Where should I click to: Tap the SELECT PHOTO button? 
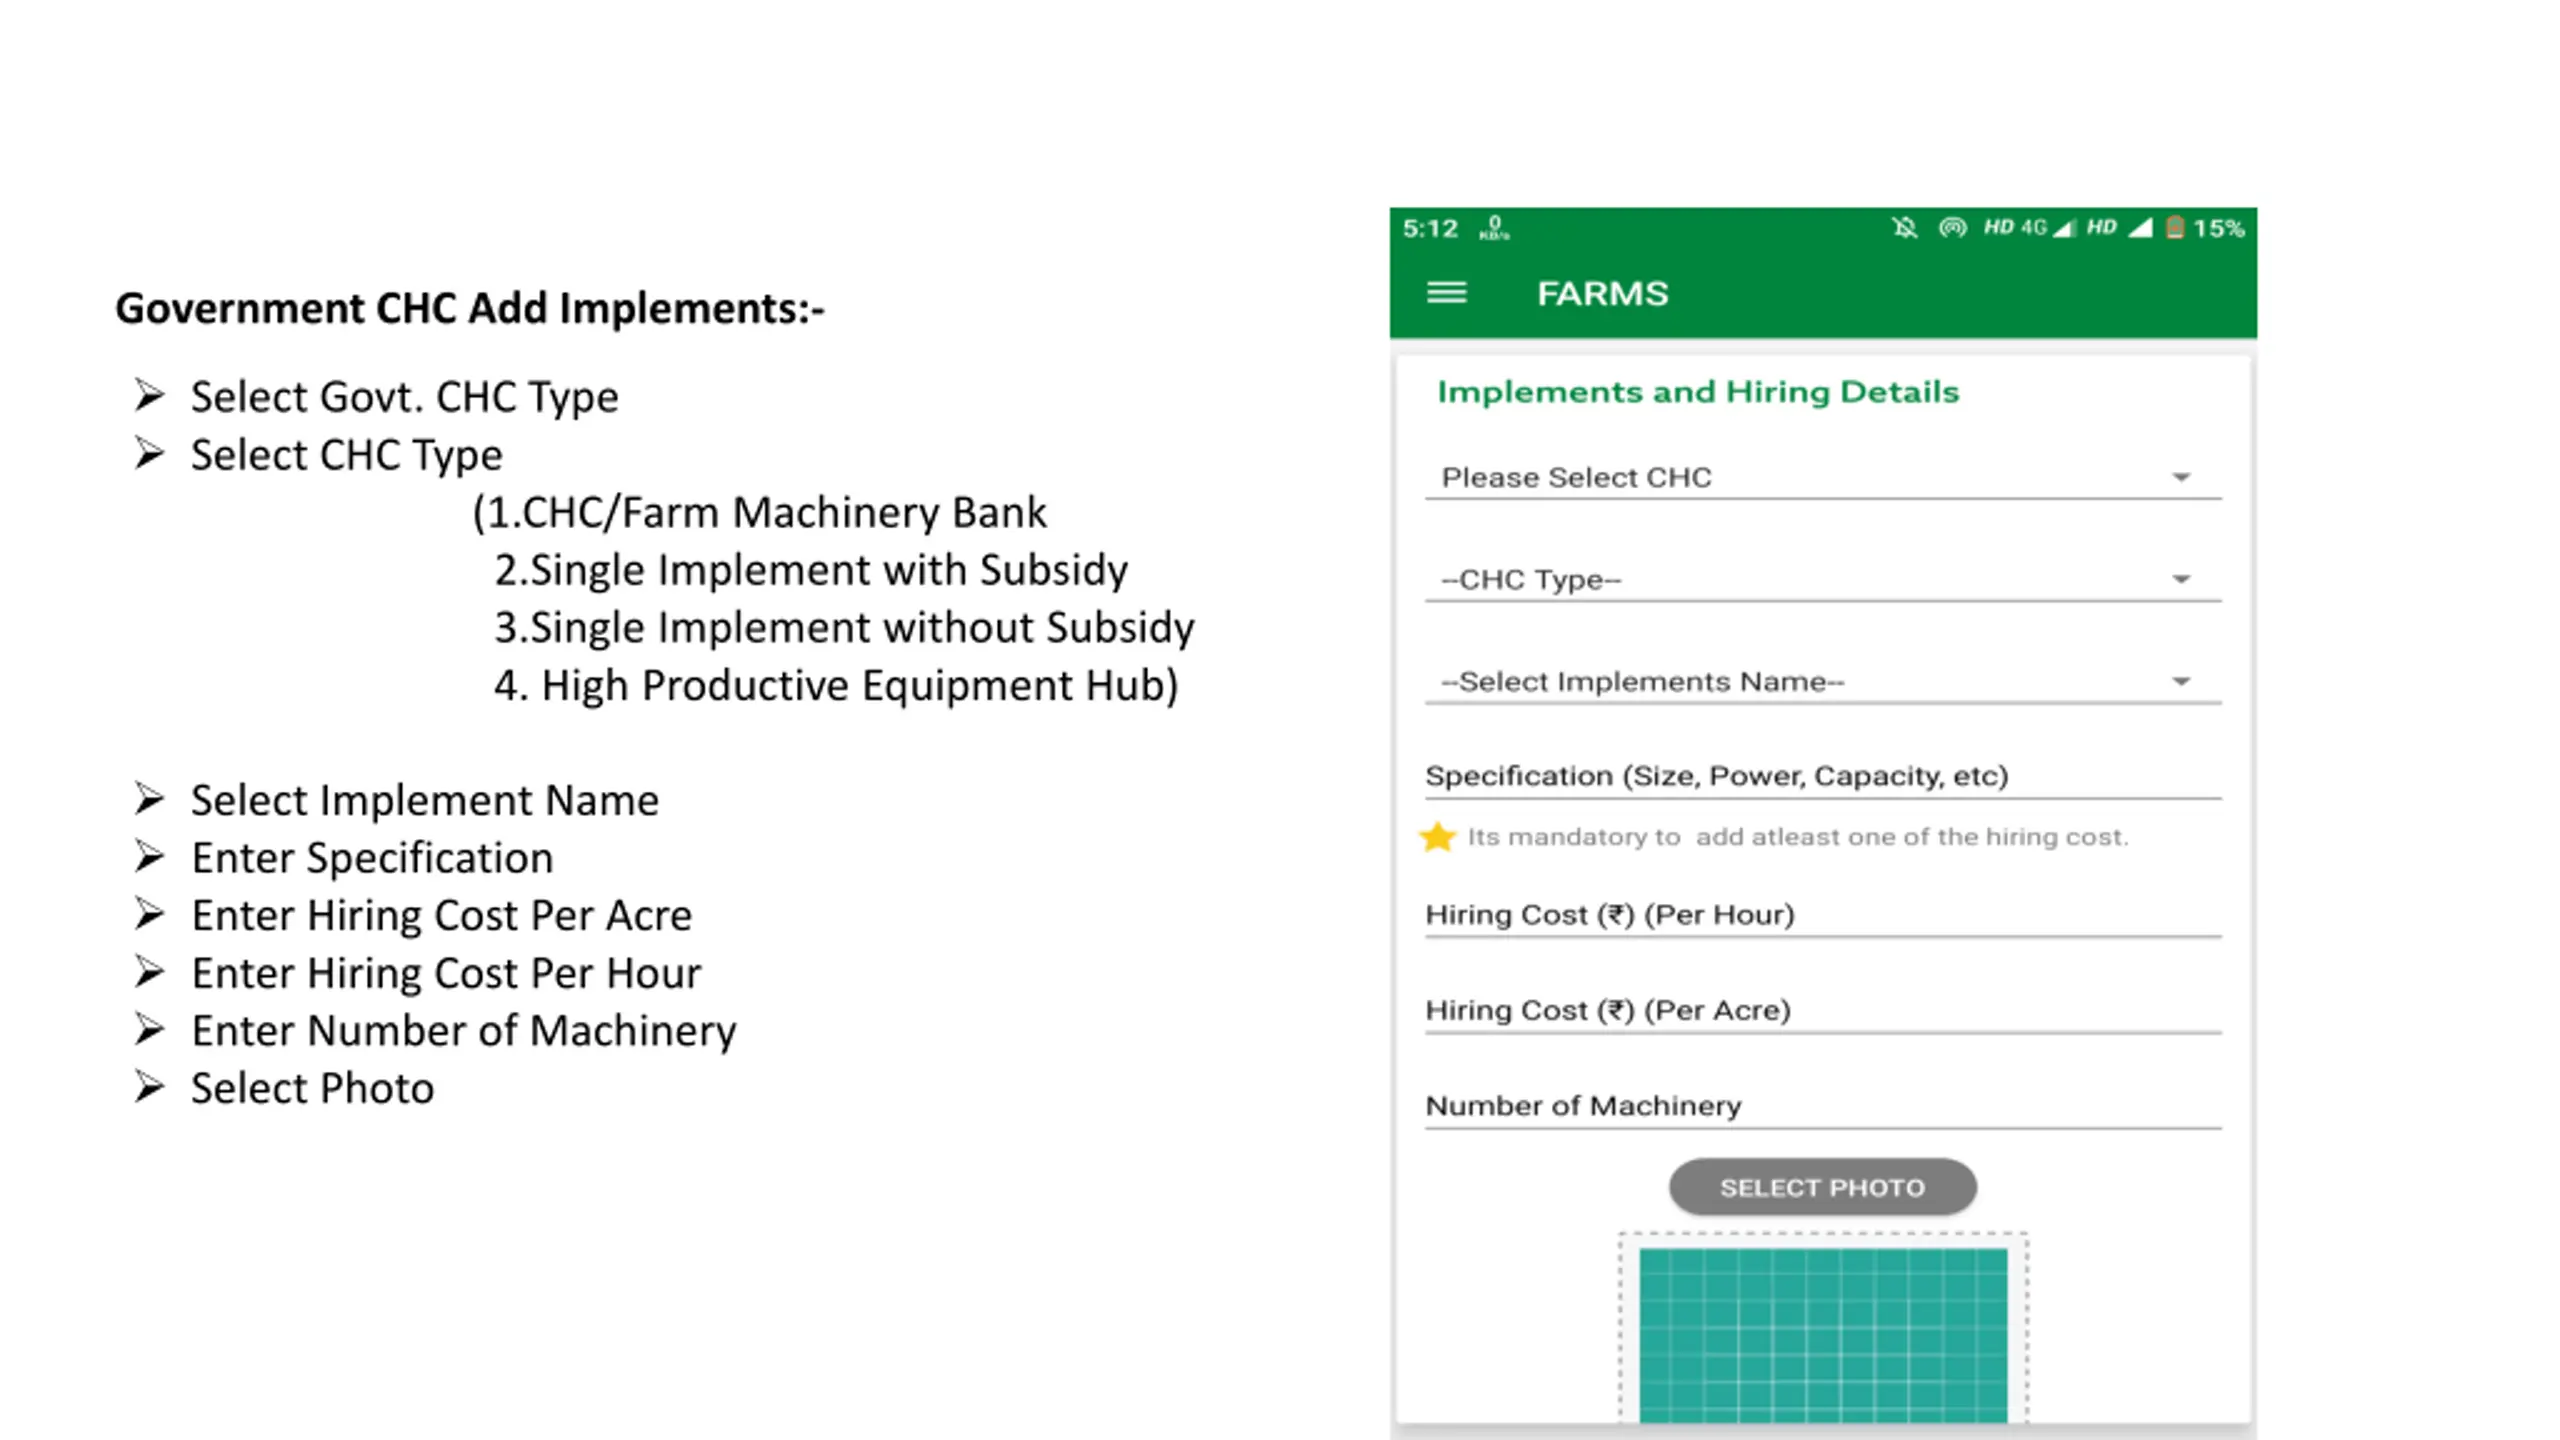(x=1822, y=1187)
